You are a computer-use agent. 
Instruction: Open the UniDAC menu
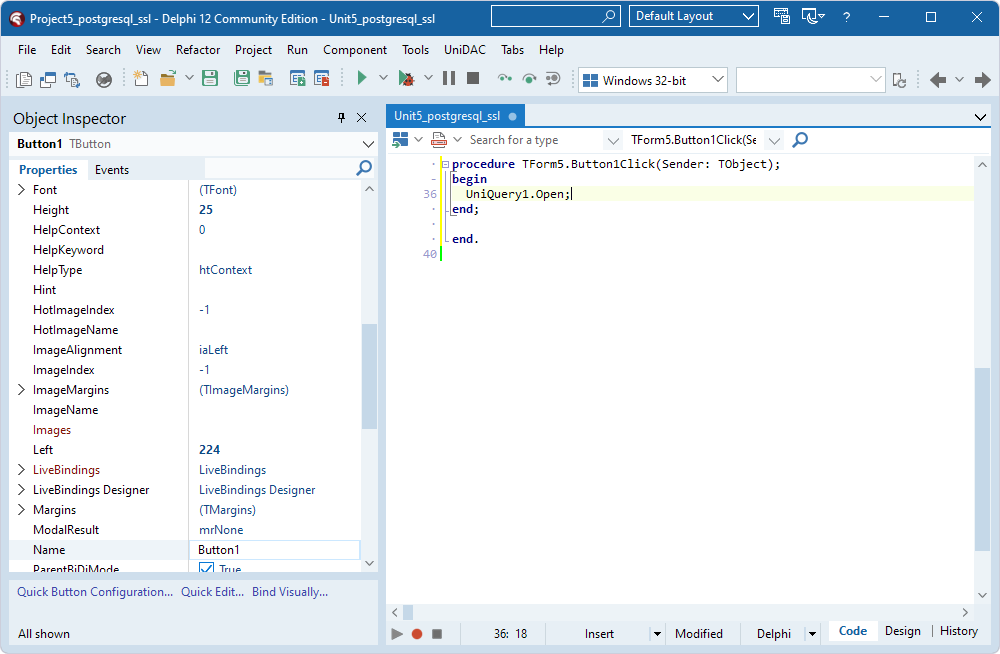464,50
